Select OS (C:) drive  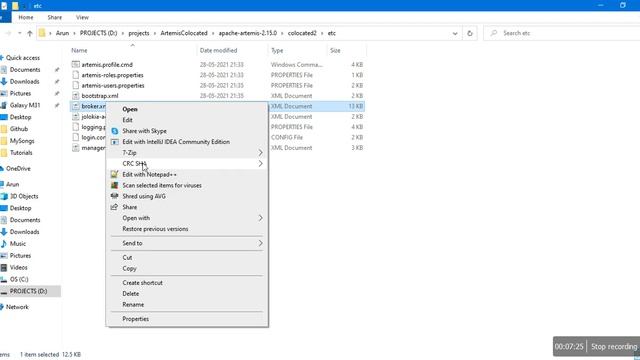coord(19,280)
